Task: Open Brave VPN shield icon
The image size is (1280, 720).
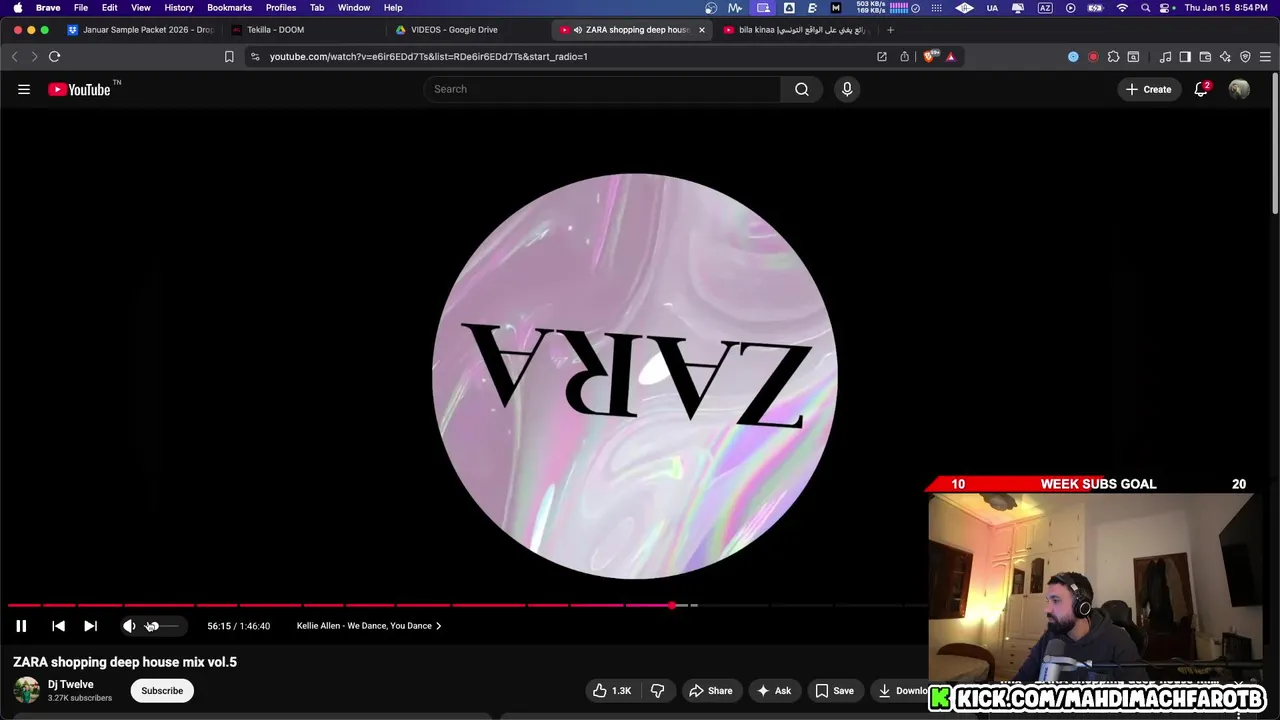Action: [1245, 57]
